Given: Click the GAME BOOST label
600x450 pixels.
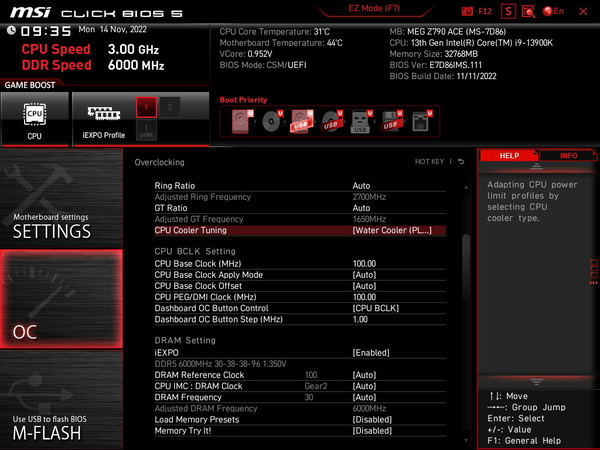Looking at the screenshot, I should pyautogui.click(x=30, y=85).
